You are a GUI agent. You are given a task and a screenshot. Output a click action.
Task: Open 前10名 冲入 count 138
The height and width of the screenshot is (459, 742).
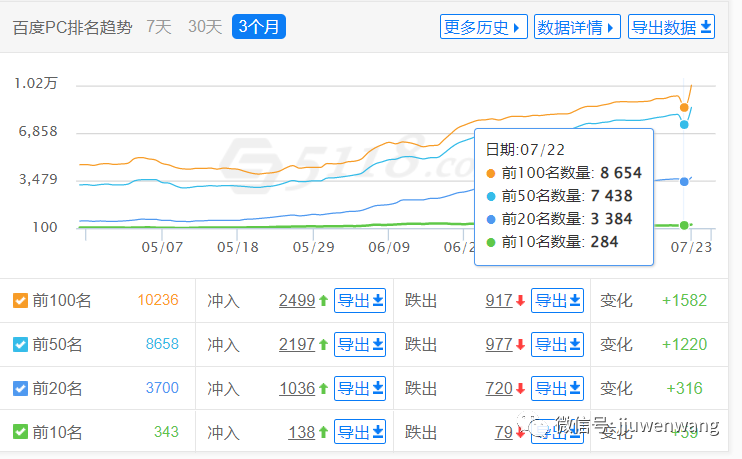[x=301, y=432]
